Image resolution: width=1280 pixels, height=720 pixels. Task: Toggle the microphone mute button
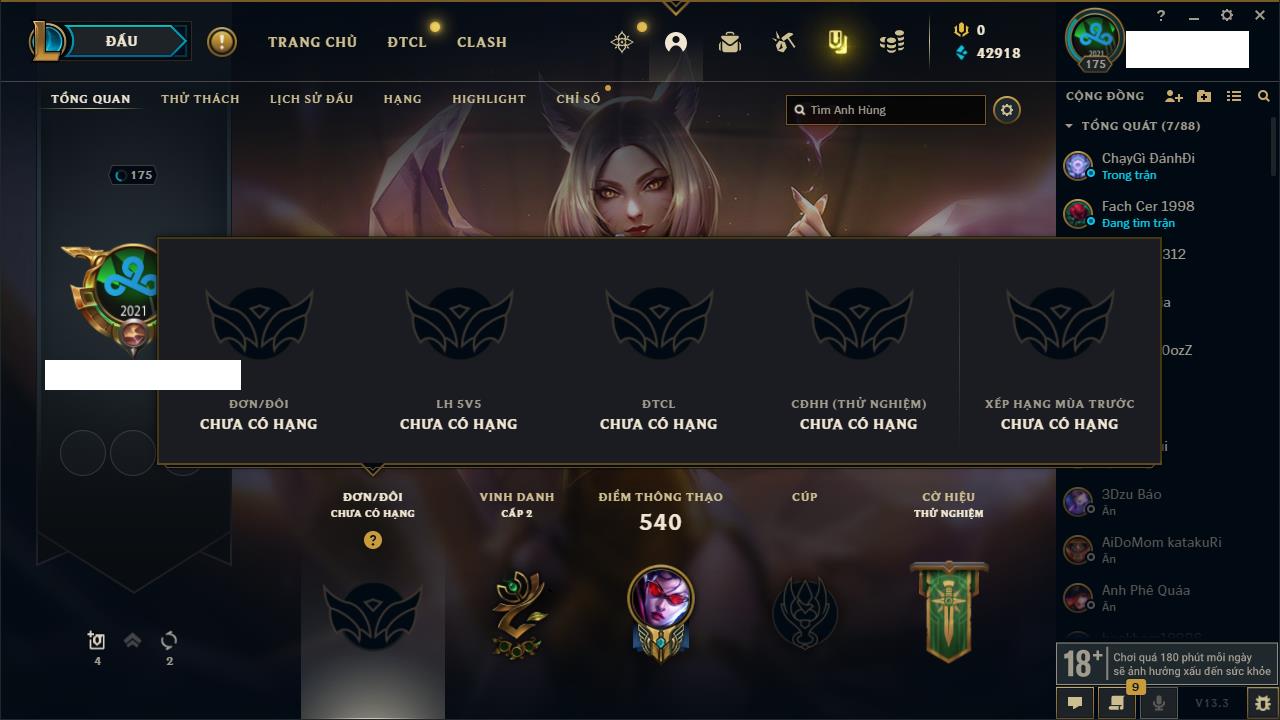pos(1159,703)
